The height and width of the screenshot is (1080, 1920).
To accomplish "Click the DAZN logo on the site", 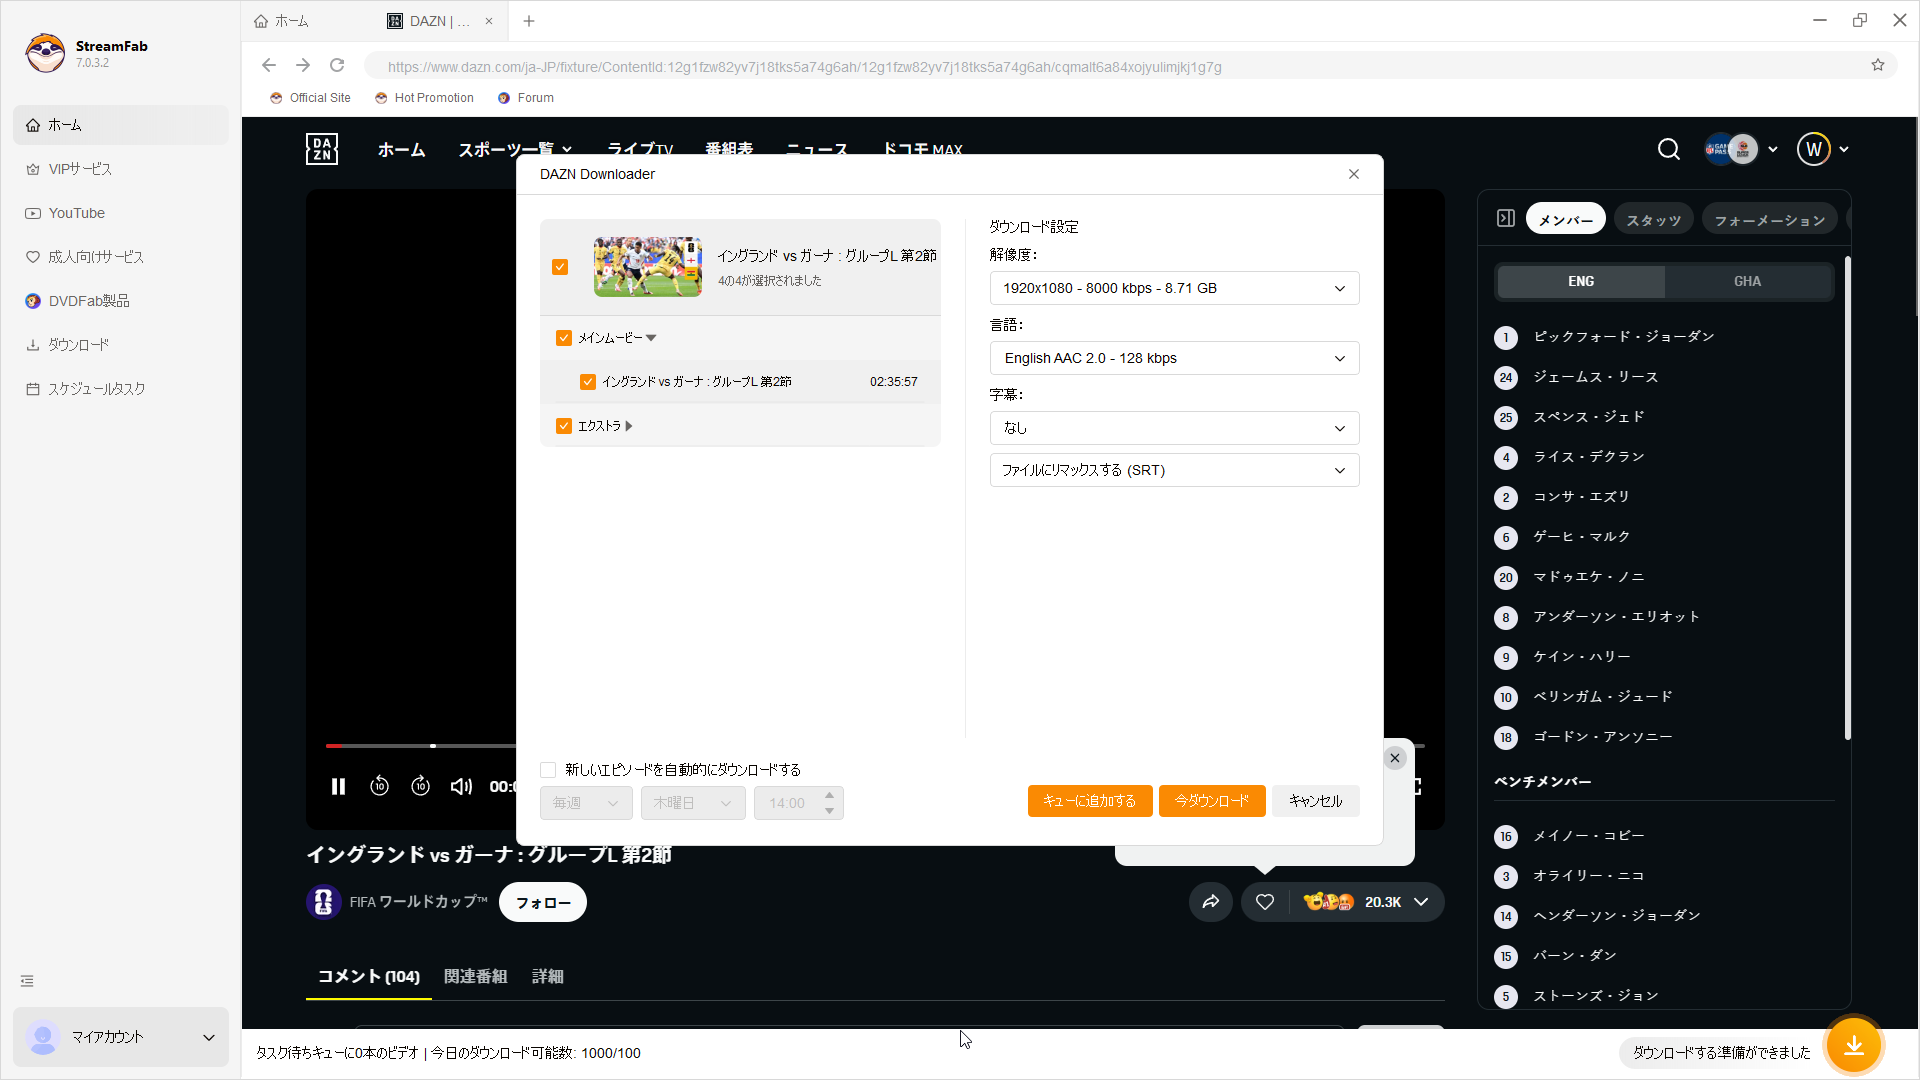I will (x=322, y=149).
